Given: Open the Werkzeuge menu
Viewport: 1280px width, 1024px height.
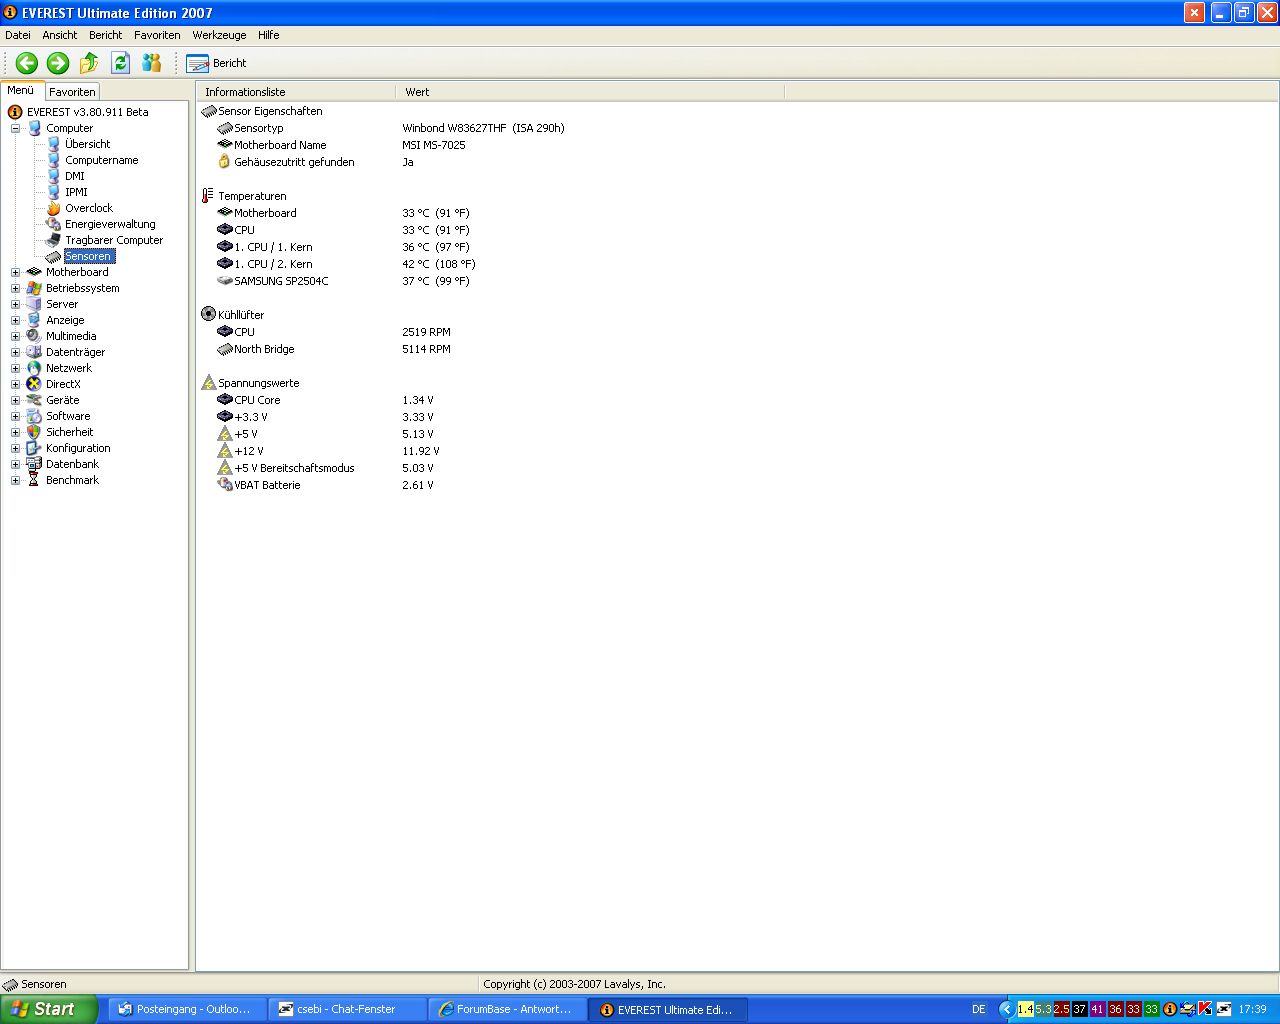Looking at the screenshot, I should click(x=219, y=35).
